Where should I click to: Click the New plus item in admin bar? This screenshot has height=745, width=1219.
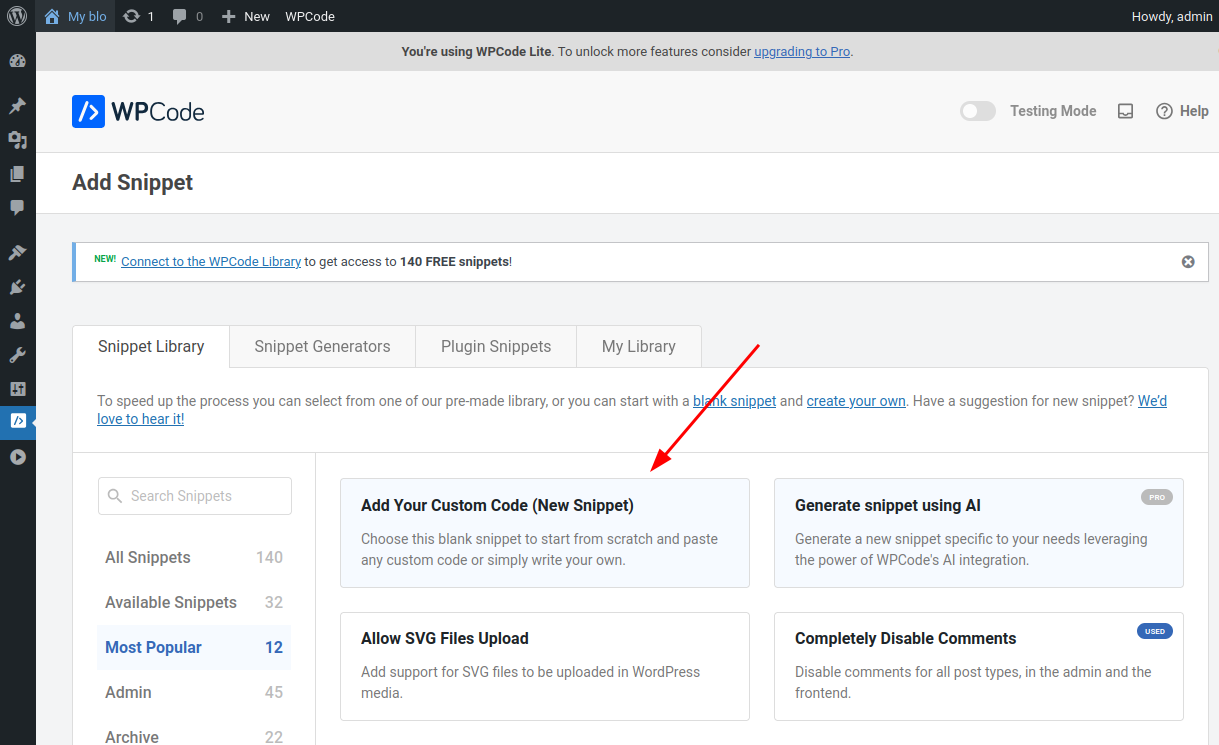click(245, 16)
